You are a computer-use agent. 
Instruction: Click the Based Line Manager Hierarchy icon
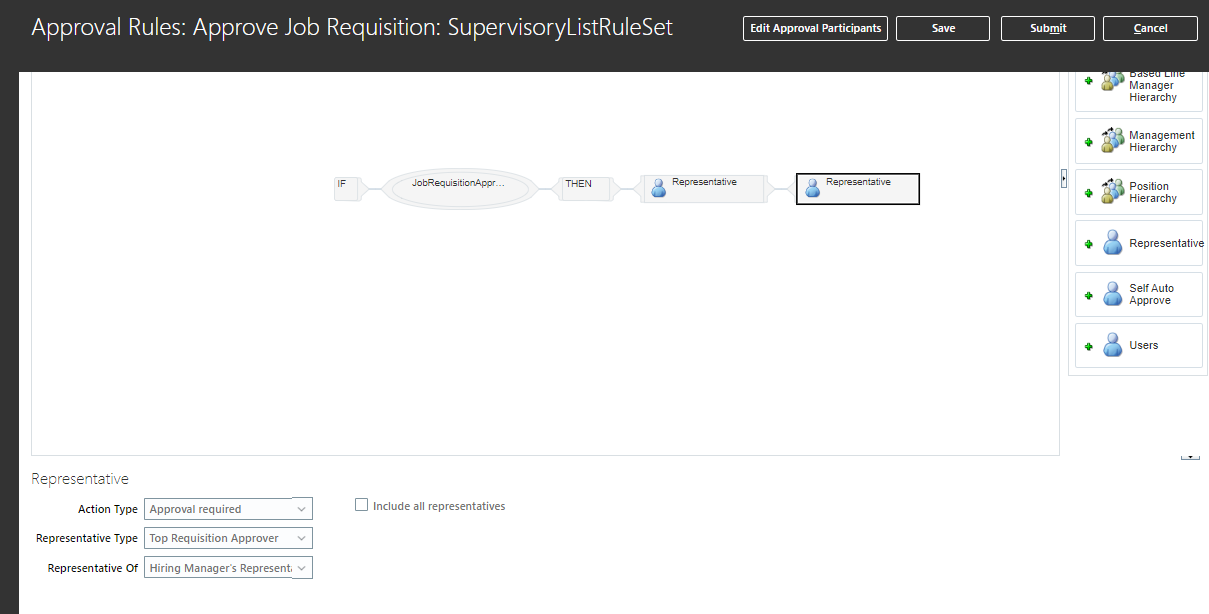1112,81
